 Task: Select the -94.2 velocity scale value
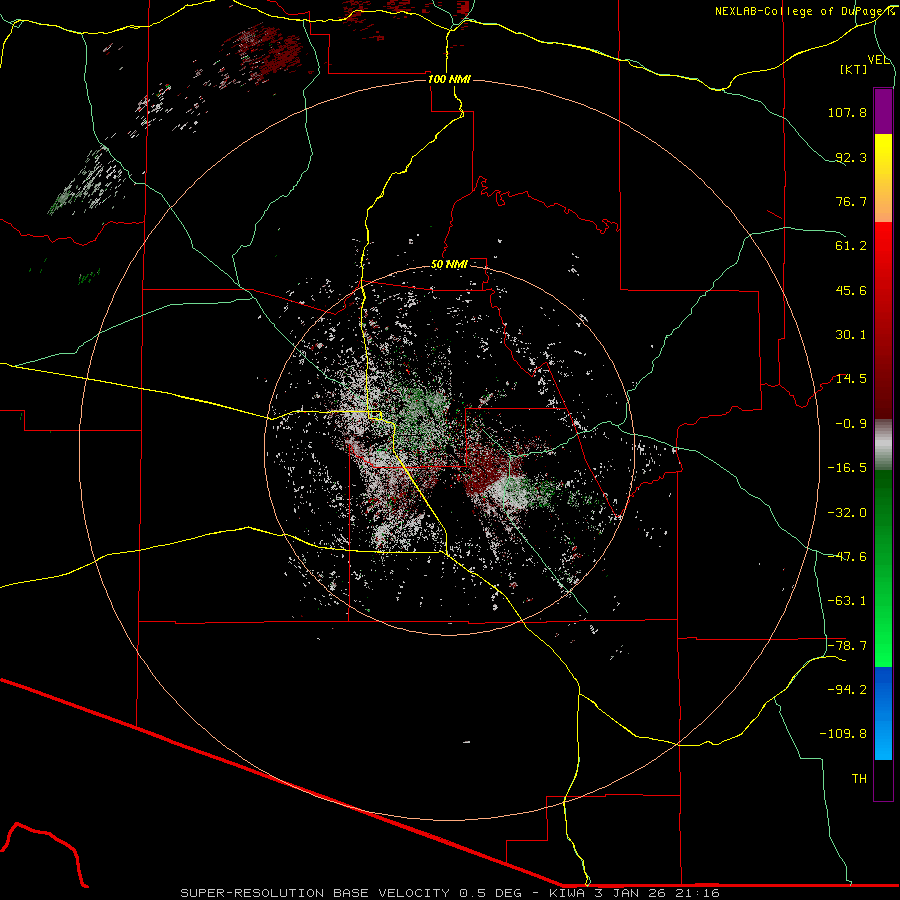point(847,689)
